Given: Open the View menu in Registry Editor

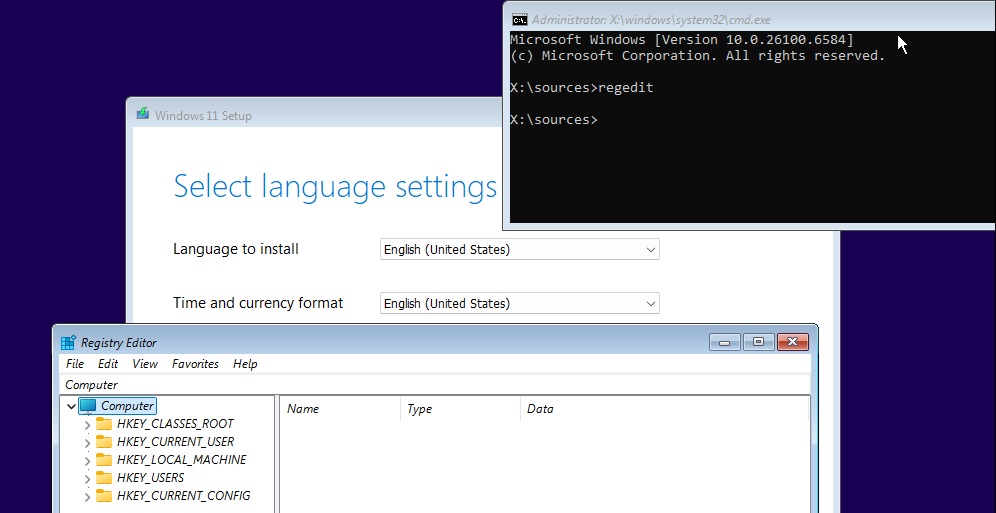Looking at the screenshot, I should [145, 364].
